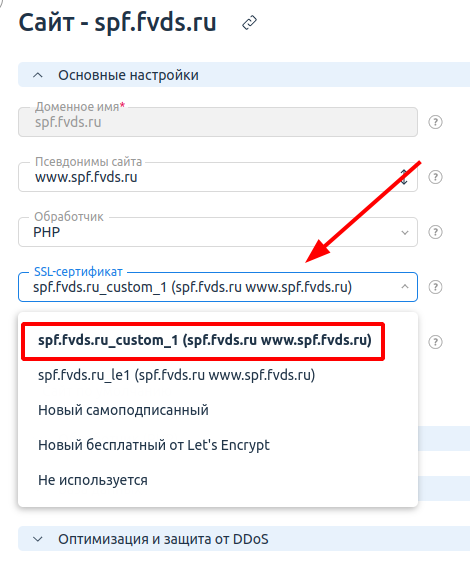Select the spf.fvds.ru_custom_1 certificate option

[205, 340]
